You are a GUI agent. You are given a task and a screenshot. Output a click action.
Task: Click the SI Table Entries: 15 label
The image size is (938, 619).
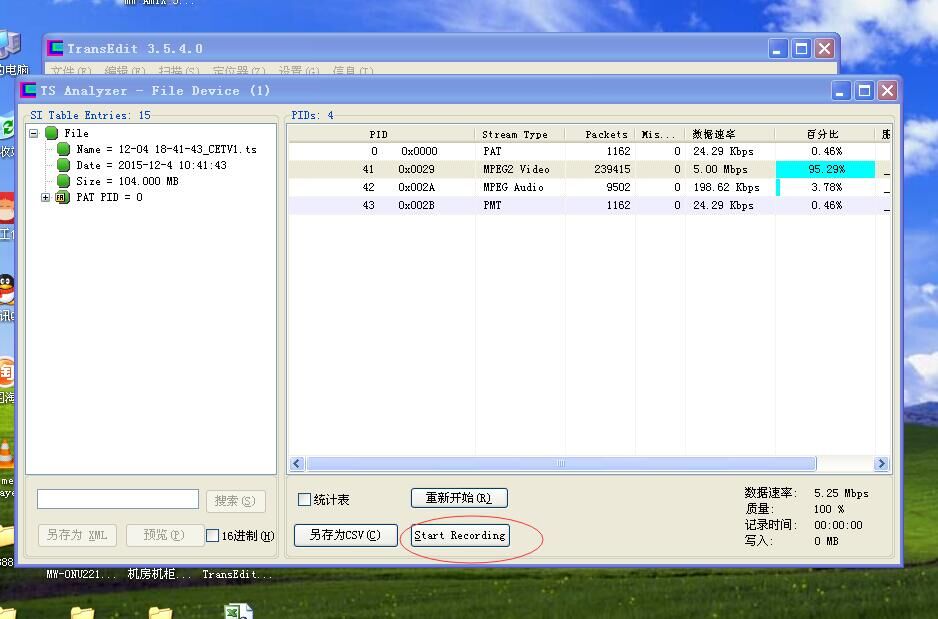(90, 115)
